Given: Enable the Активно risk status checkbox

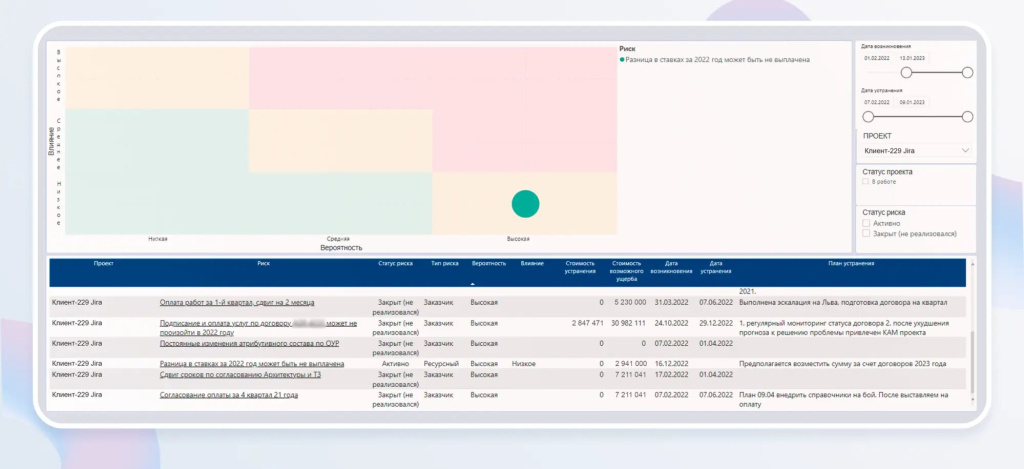Looking at the screenshot, I should (867, 223).
